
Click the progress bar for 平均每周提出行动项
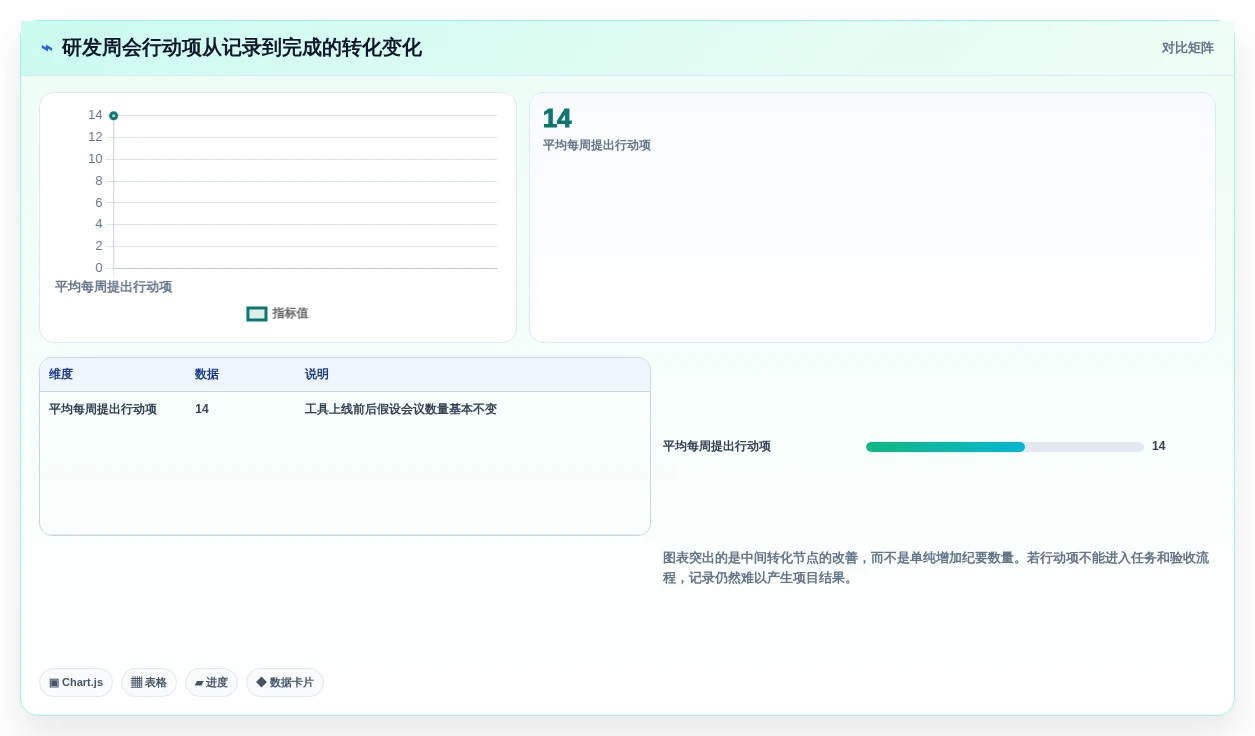click(x=1005, y=447)
